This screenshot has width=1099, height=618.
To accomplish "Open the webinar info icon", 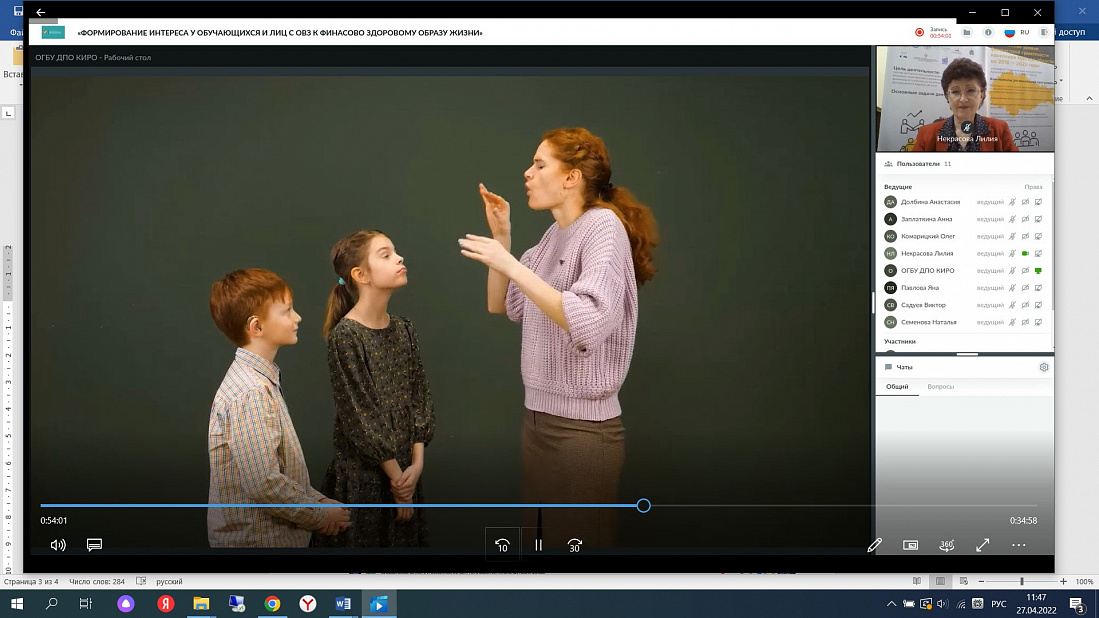I will [x=988, y=32].
